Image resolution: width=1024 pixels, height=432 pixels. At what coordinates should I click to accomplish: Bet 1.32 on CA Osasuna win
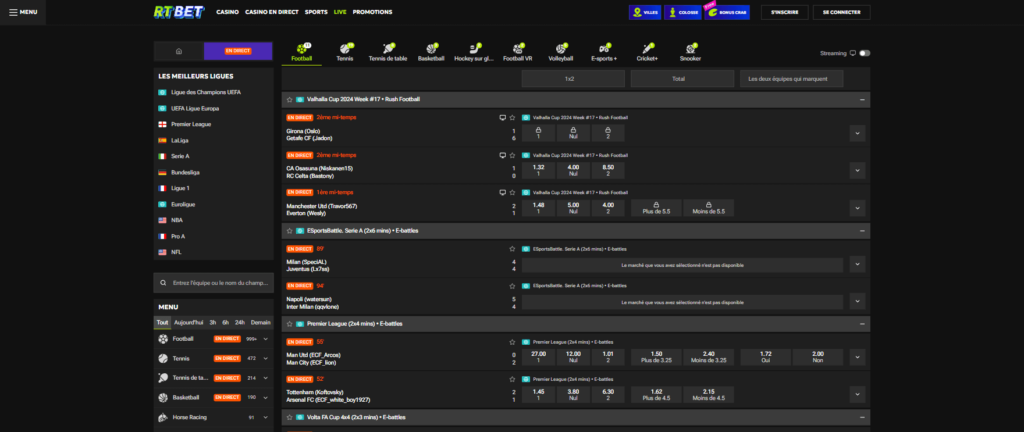coord(539,171)
